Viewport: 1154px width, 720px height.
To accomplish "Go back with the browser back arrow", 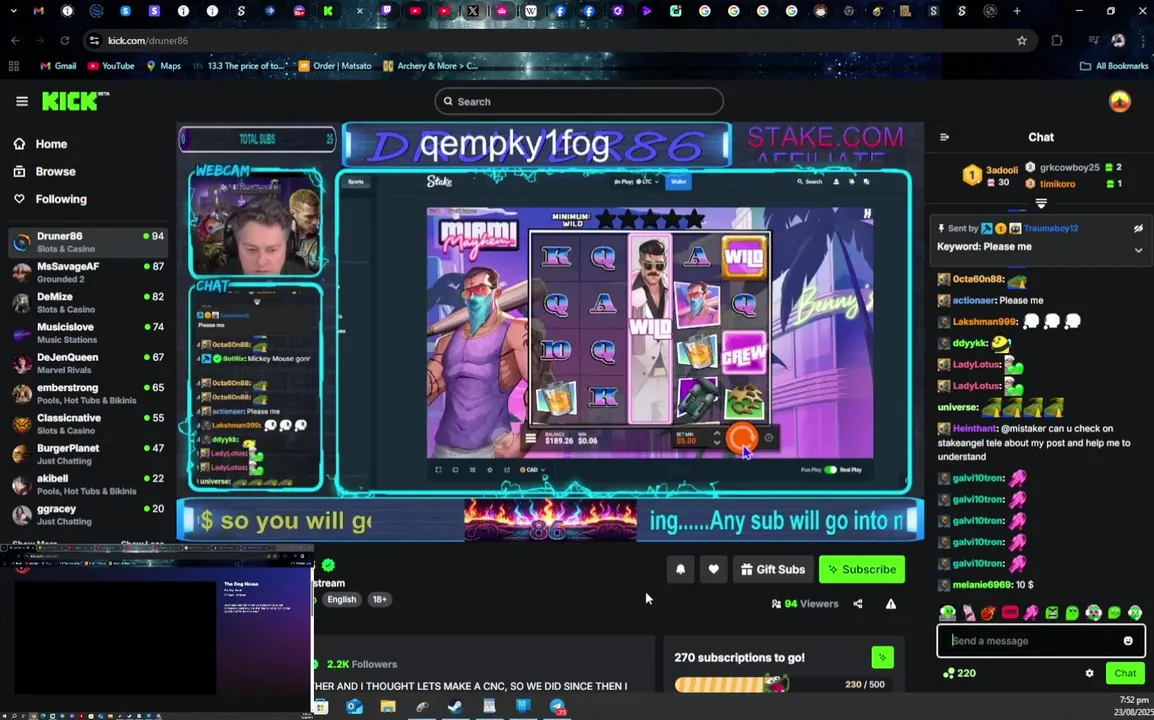I will coord(15,40).
